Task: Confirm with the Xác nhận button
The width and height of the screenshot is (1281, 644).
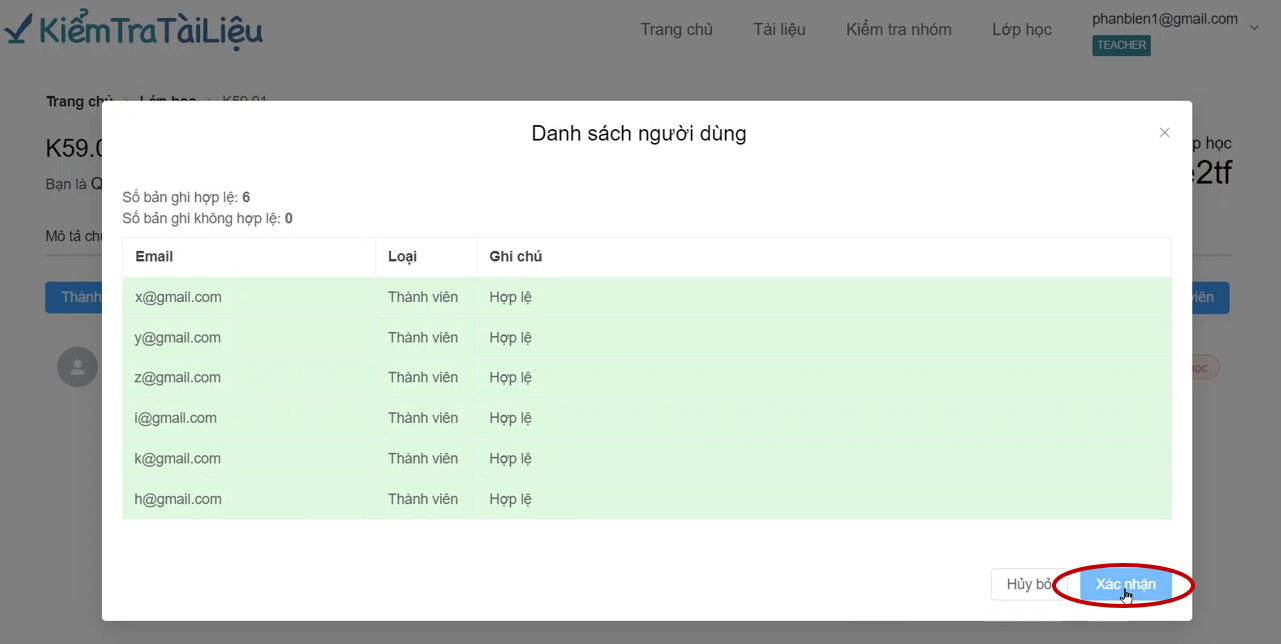Action: tap(1126, 585)
